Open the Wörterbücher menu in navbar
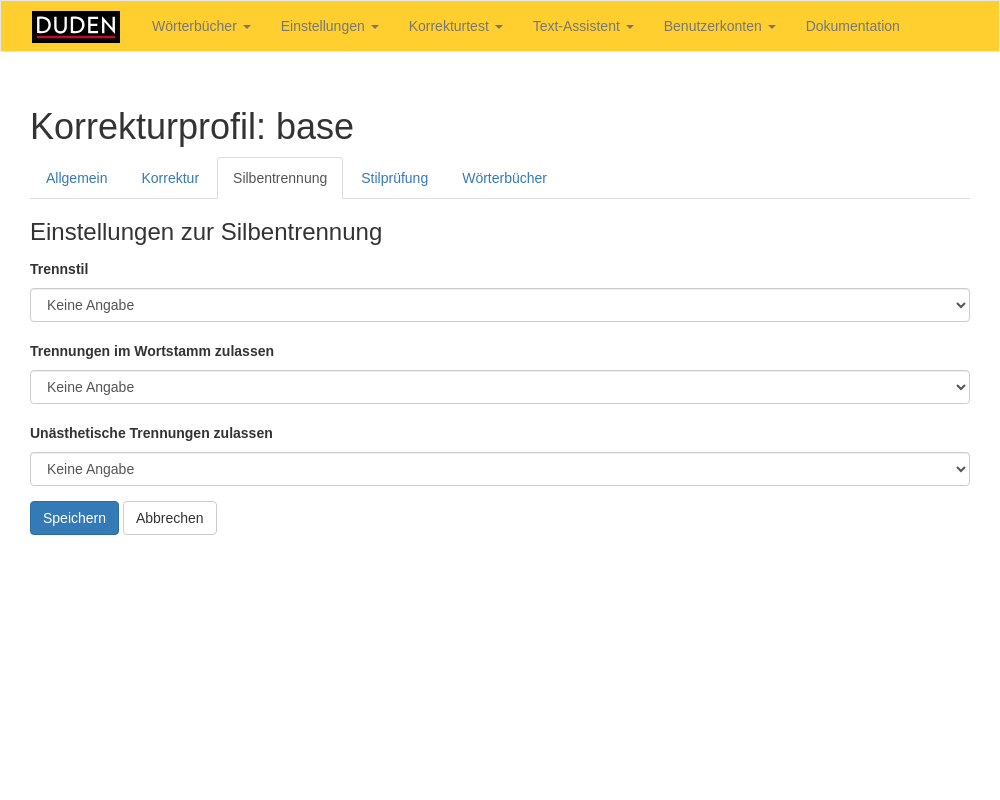This screenshot has height=800, width=1000. click(201, 27)
